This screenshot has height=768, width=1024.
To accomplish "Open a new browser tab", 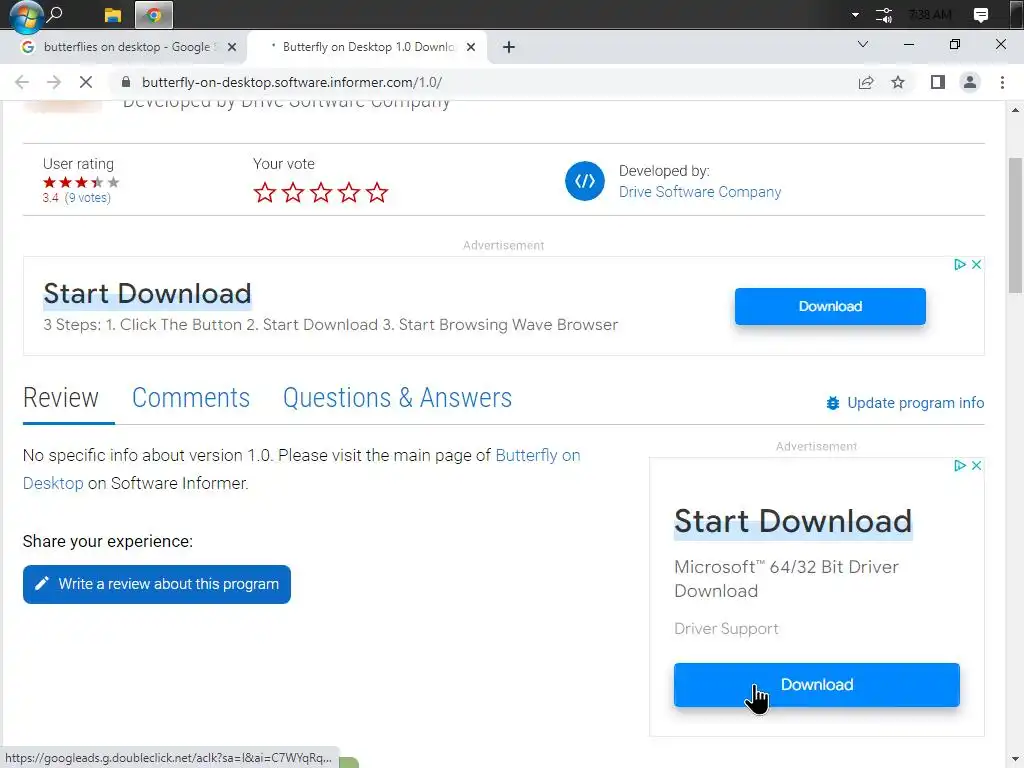I will [x=509, y=47].
